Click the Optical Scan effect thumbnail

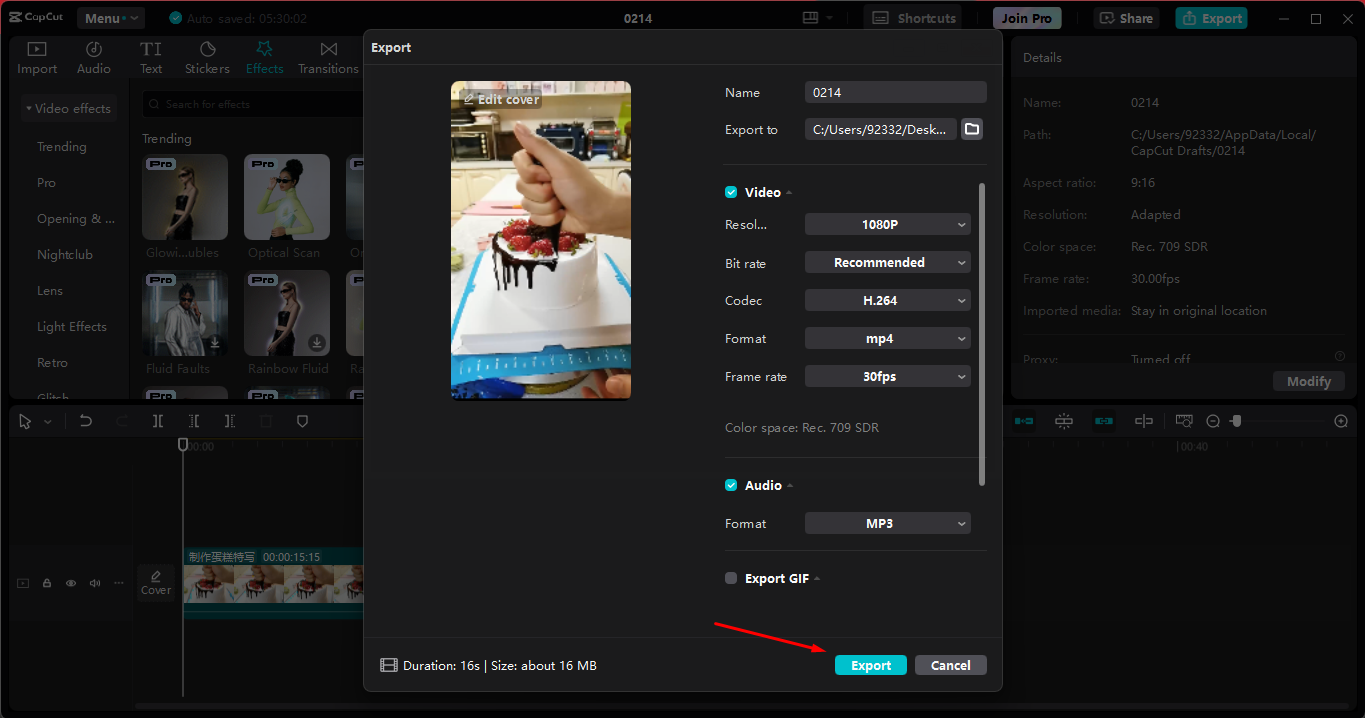click(x=287, y=197)
